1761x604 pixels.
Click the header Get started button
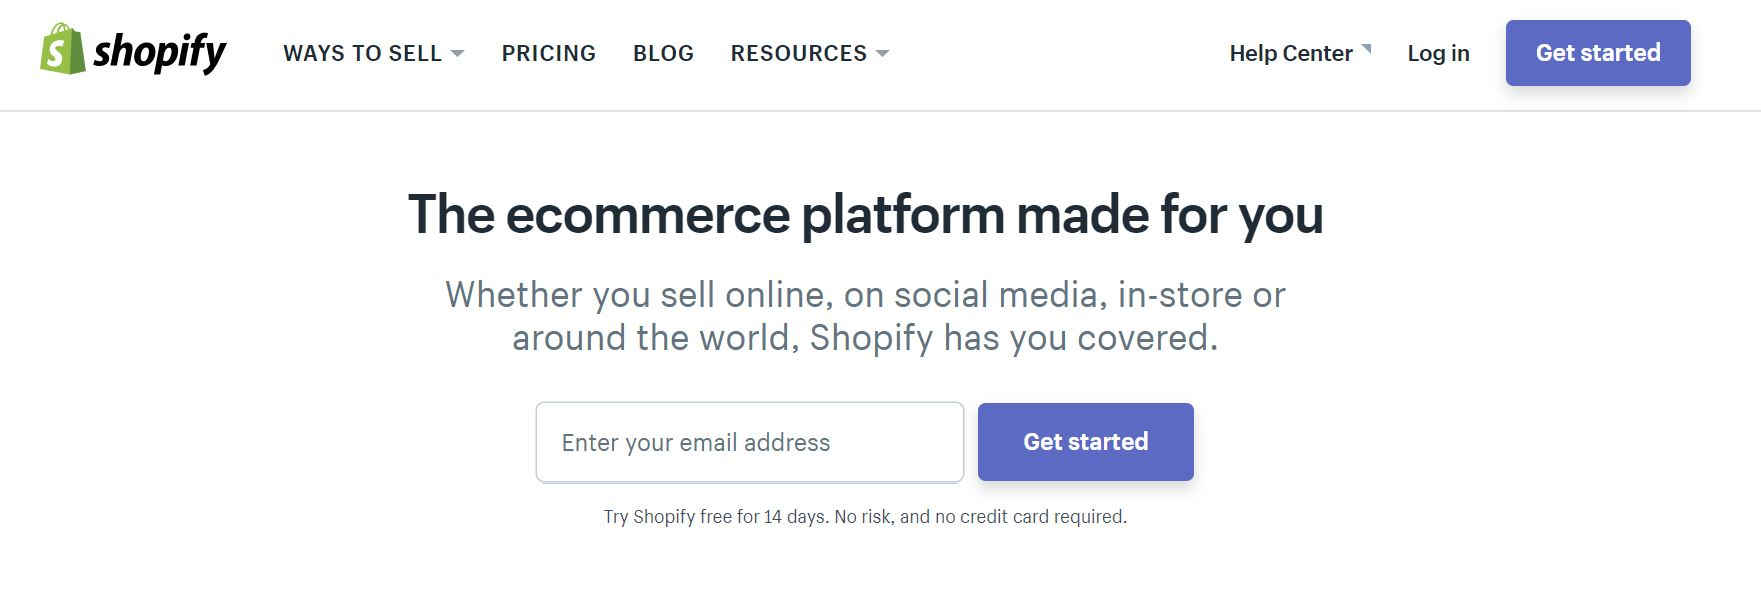coord(1598,53)
